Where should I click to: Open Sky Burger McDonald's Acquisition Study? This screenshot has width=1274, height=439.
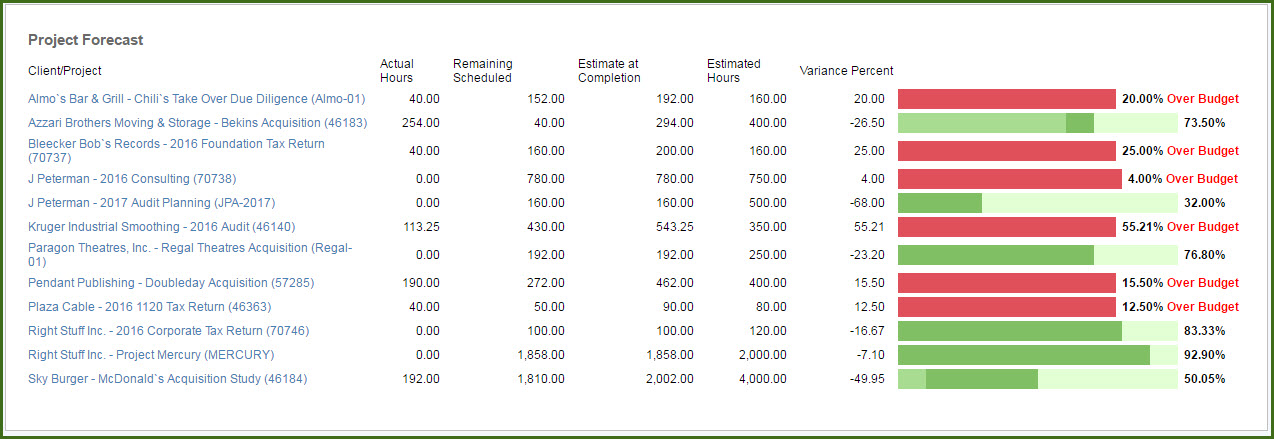(x=168, y=379)
